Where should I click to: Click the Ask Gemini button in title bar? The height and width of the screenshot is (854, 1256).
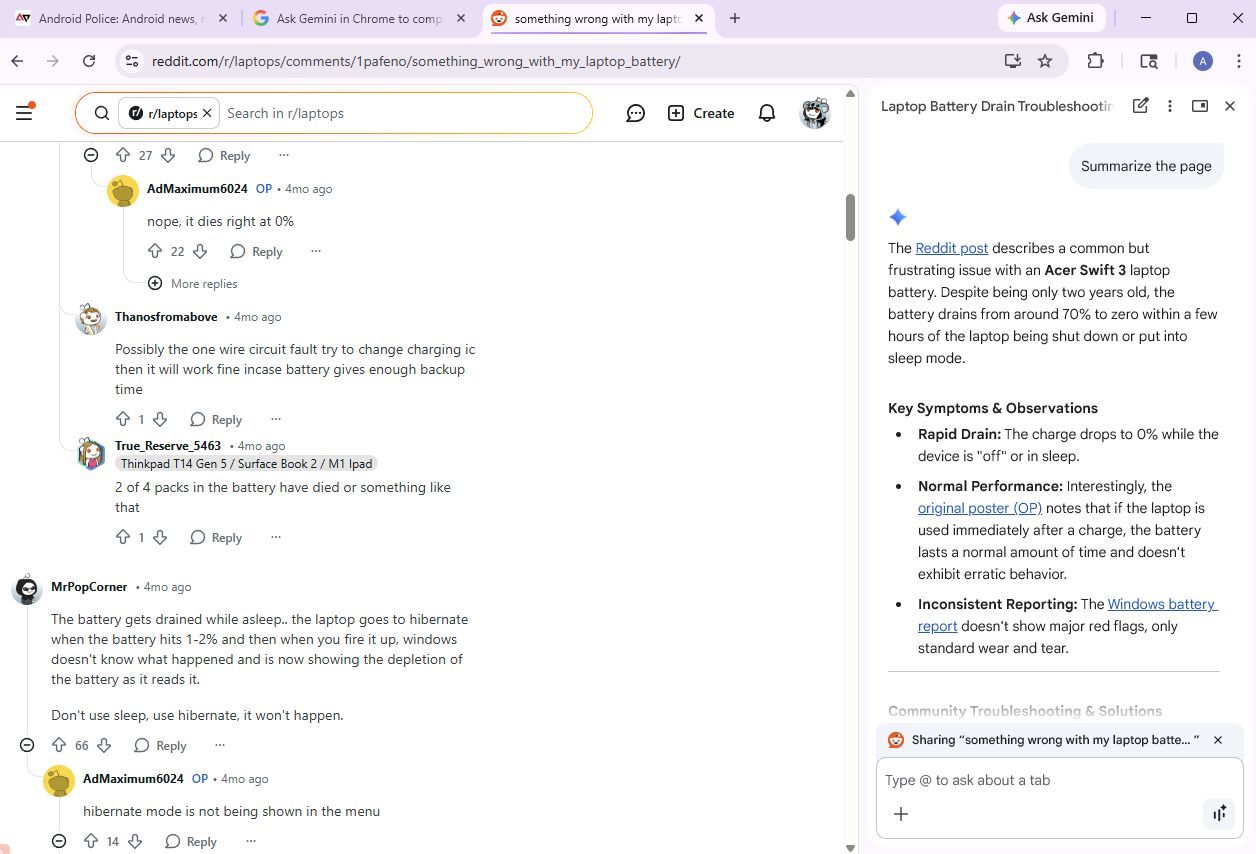pos(1051,18)
